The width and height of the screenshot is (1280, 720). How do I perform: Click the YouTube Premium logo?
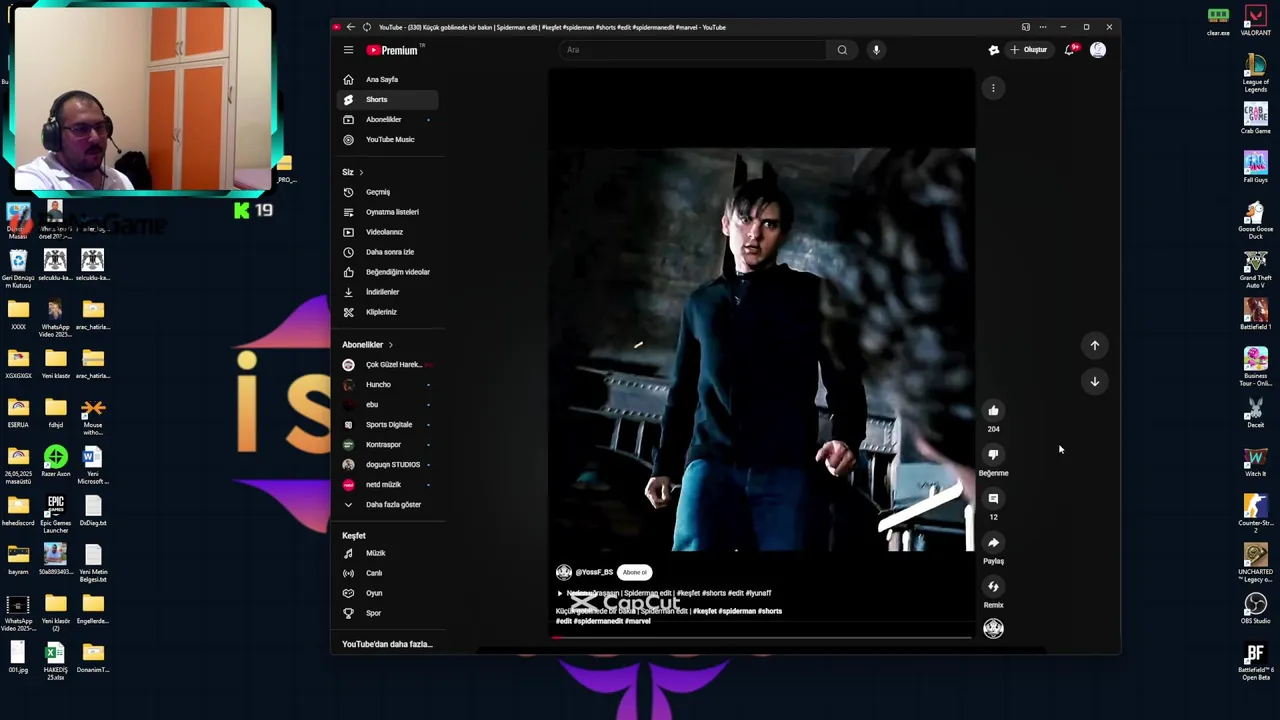(392, 50)
